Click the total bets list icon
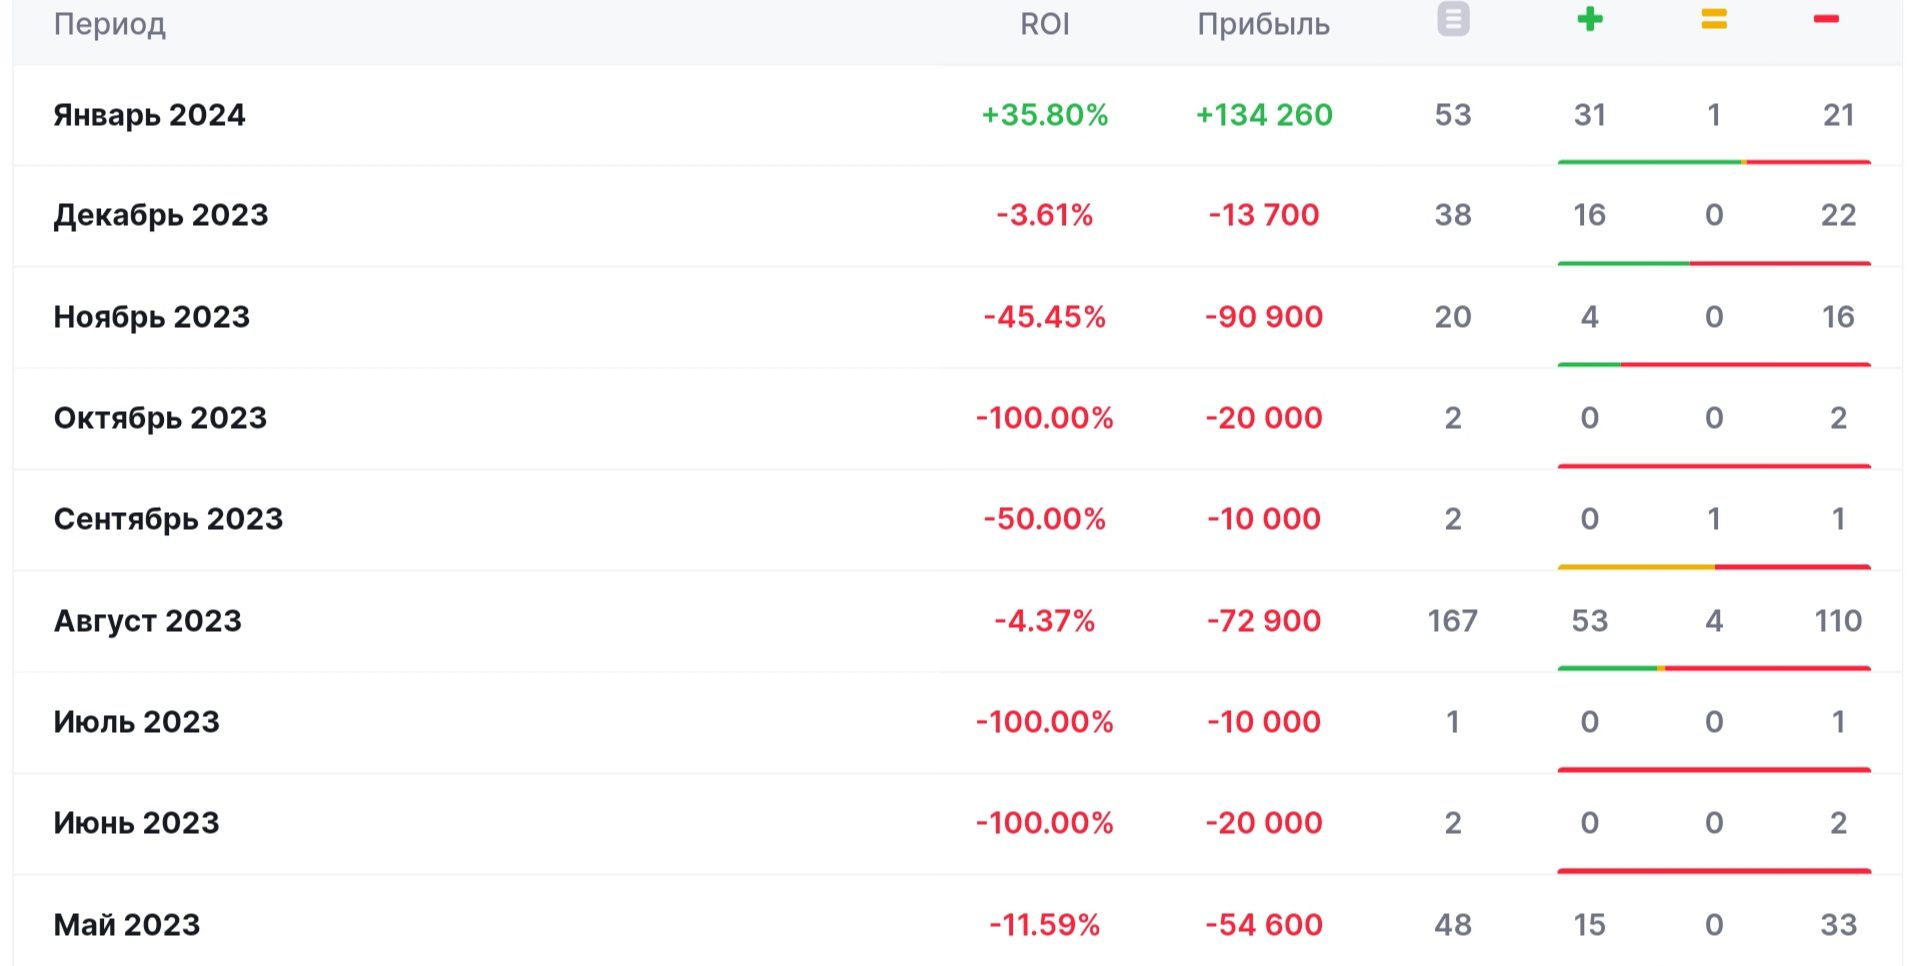The image size is (1916, 966). tap(1453, 20)
